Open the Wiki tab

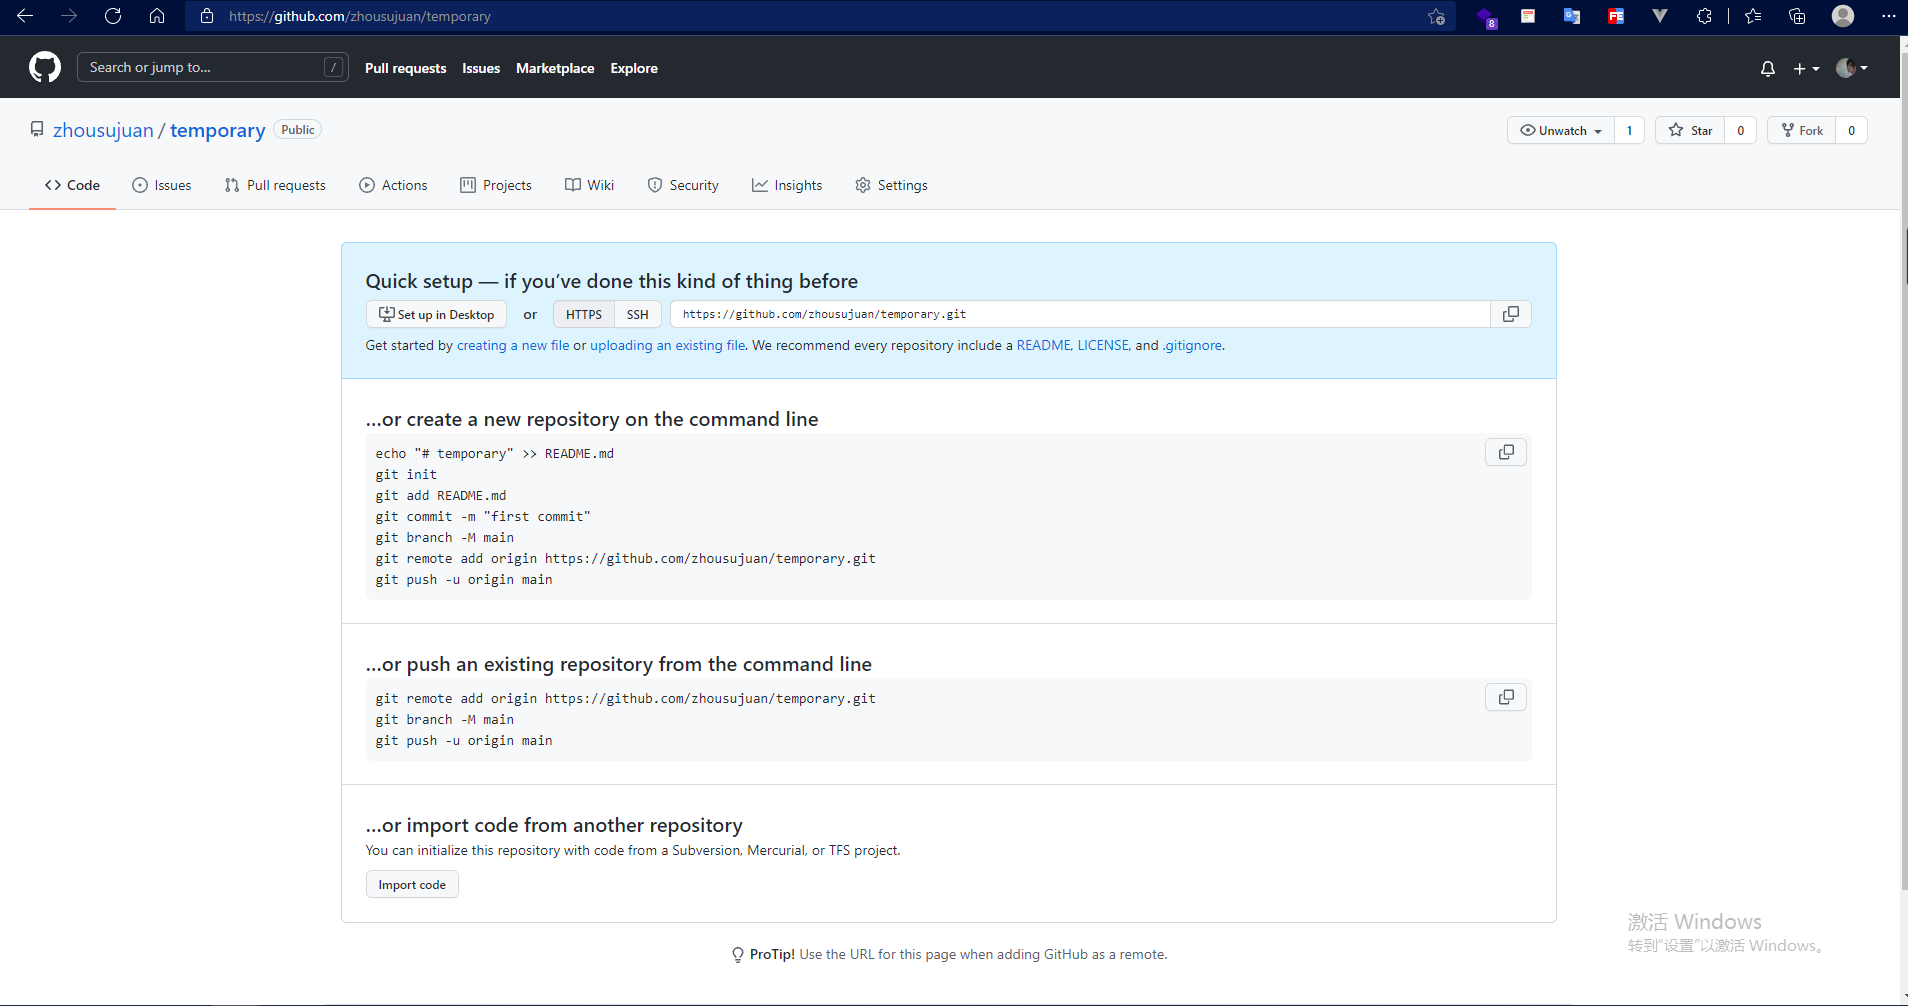coord(589,185)
